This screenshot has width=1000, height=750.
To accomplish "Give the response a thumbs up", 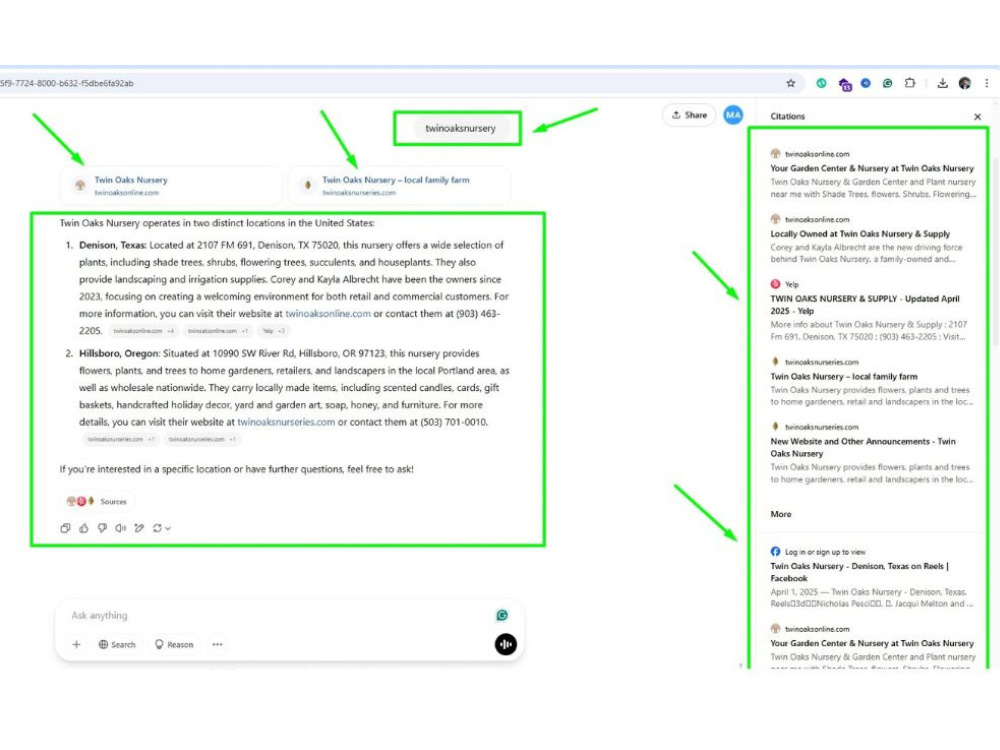I will coord(84,528).
